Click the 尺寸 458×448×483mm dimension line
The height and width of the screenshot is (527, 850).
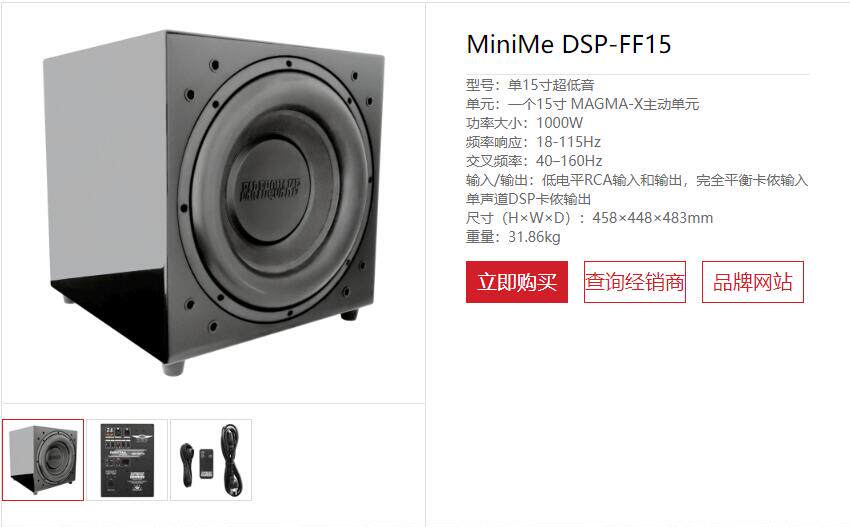tap(589, 218)
